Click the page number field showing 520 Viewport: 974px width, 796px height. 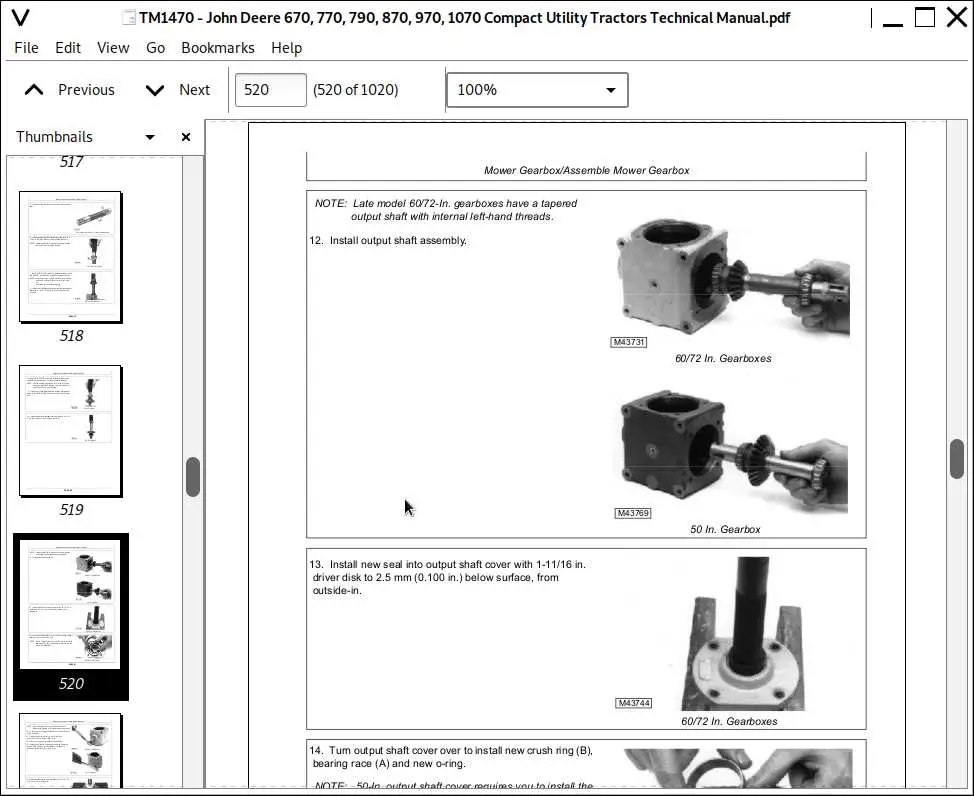click(270, 90)
